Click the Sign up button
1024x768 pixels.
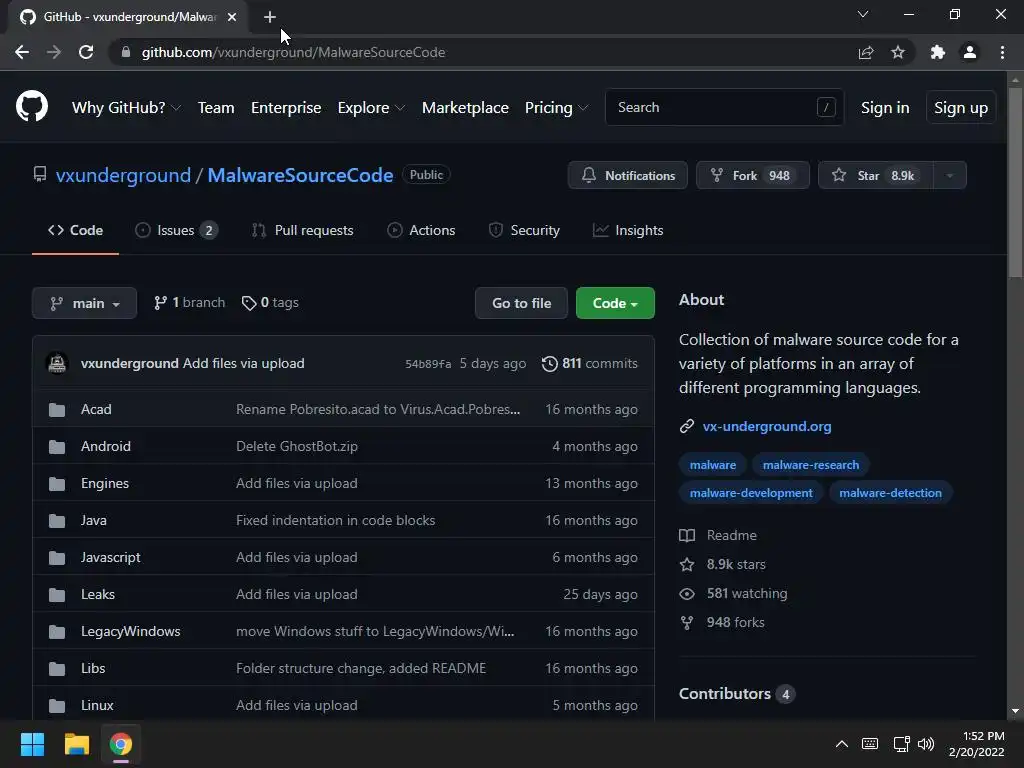[x=961, y=108]
